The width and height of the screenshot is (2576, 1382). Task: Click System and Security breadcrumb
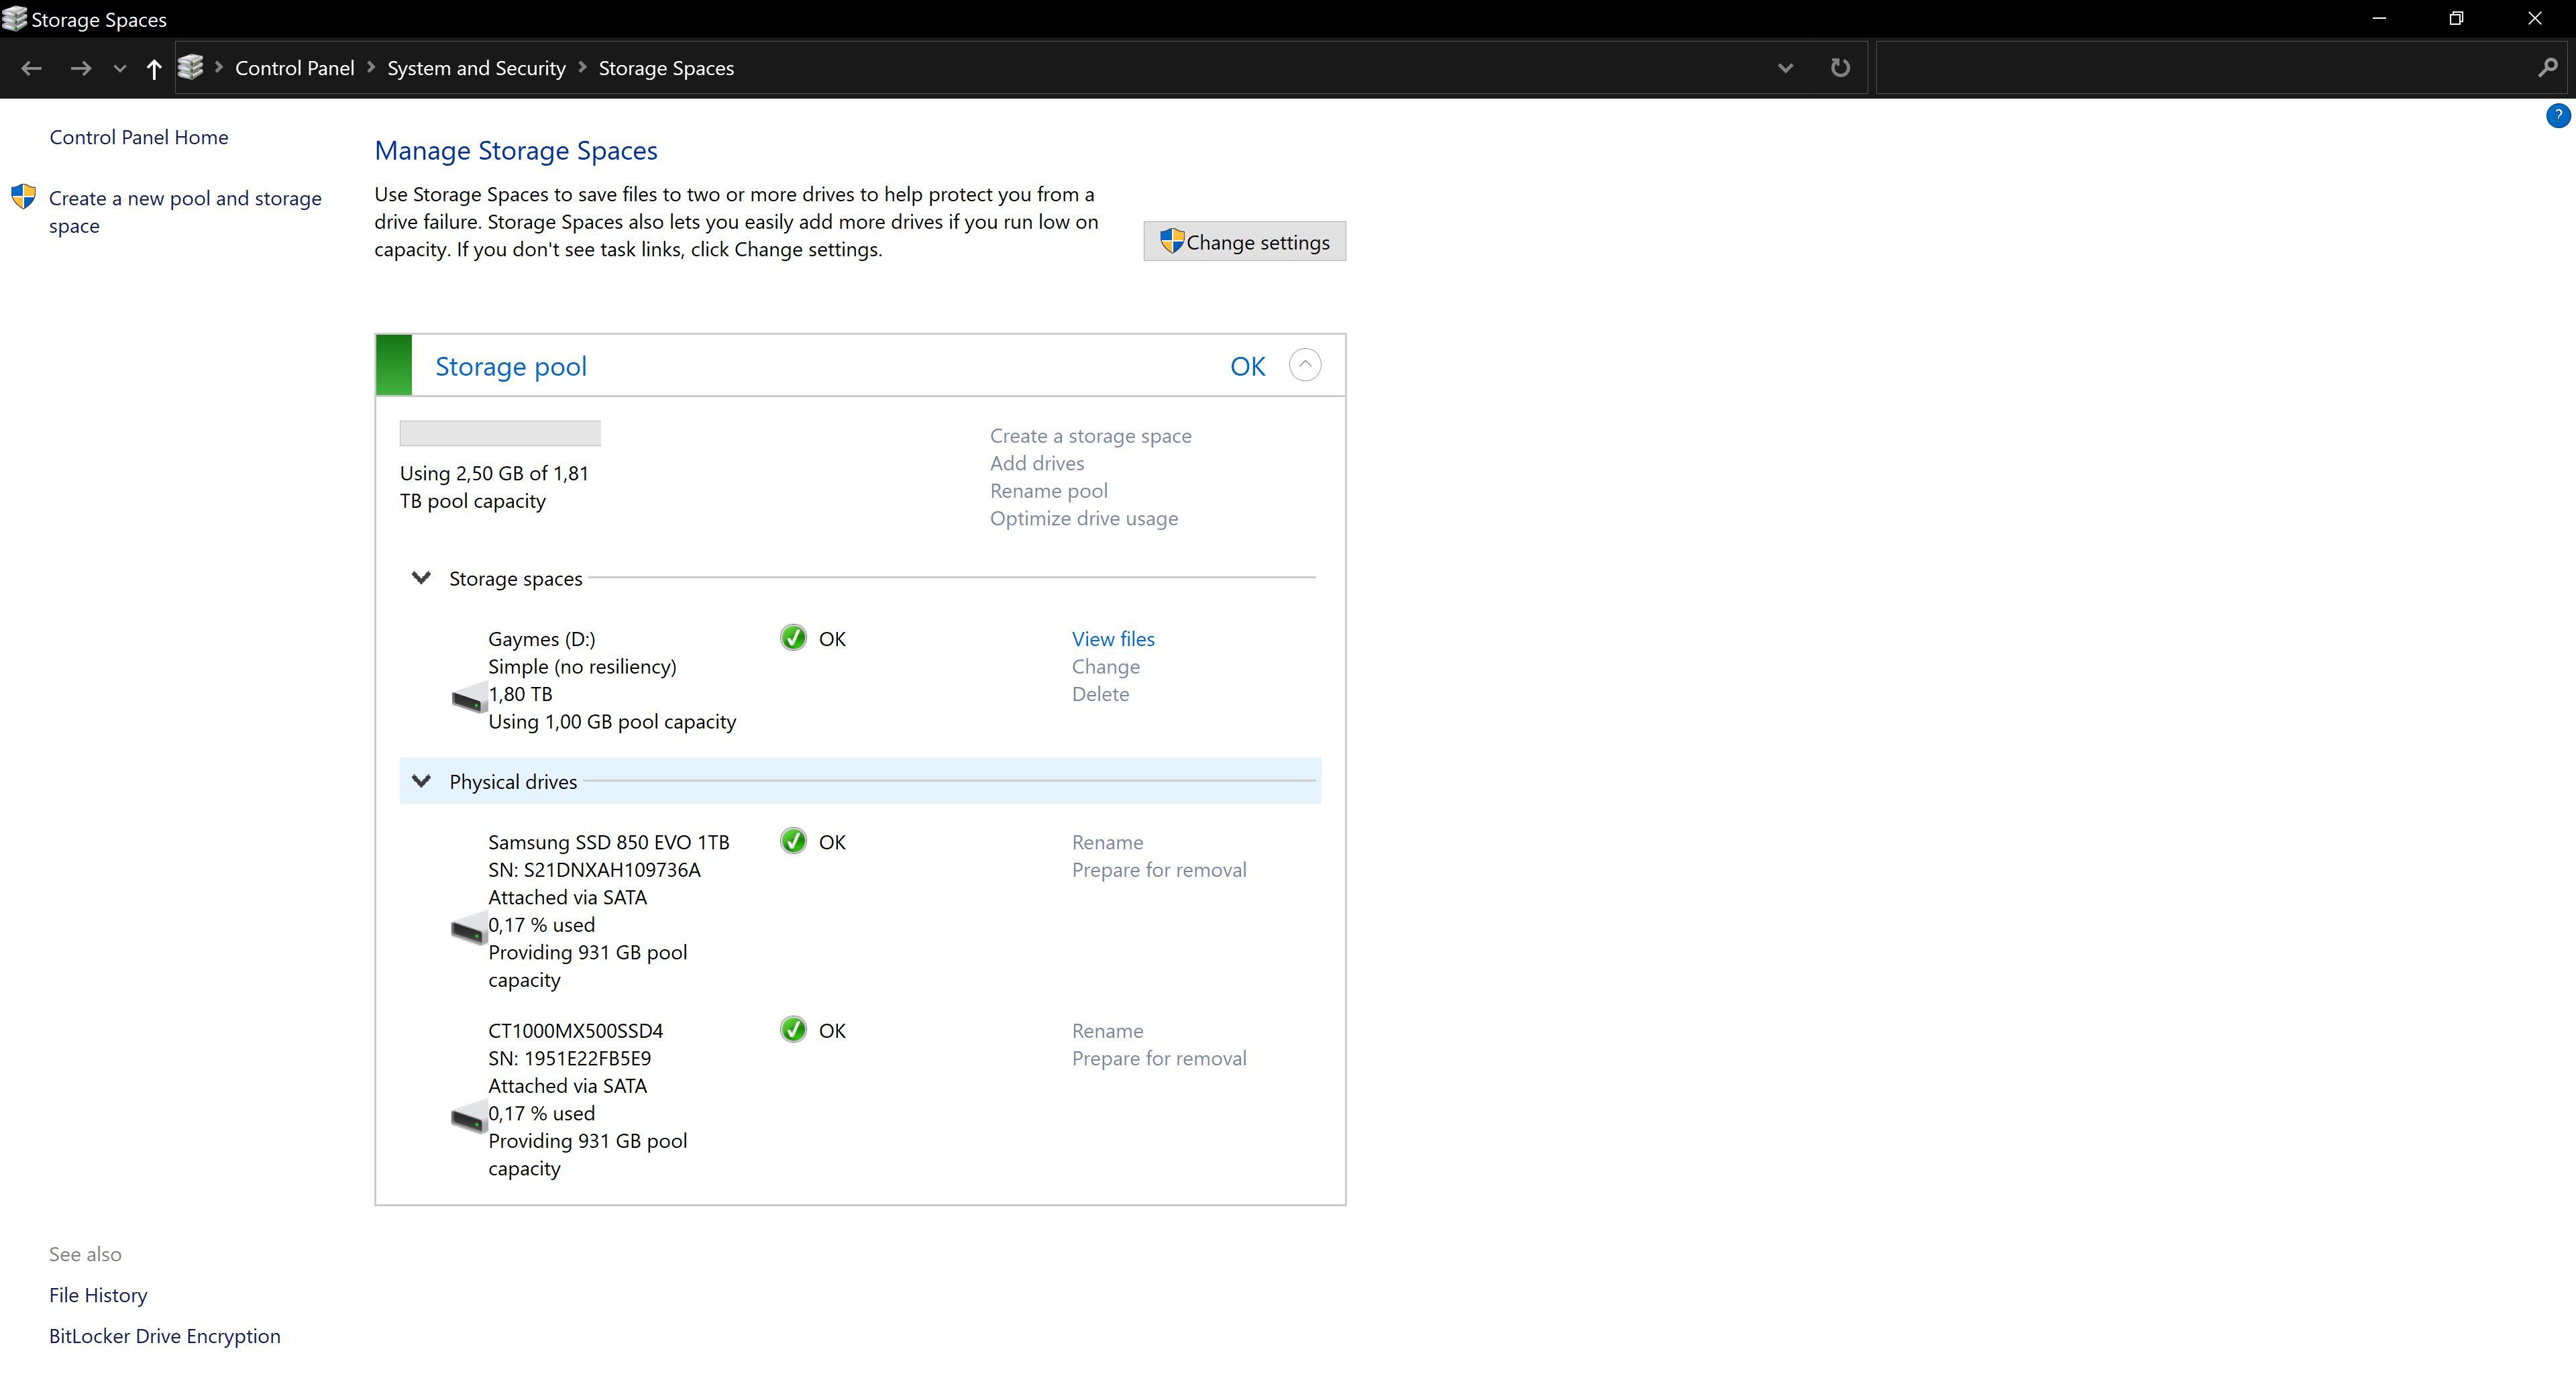(x=476, y=68)
